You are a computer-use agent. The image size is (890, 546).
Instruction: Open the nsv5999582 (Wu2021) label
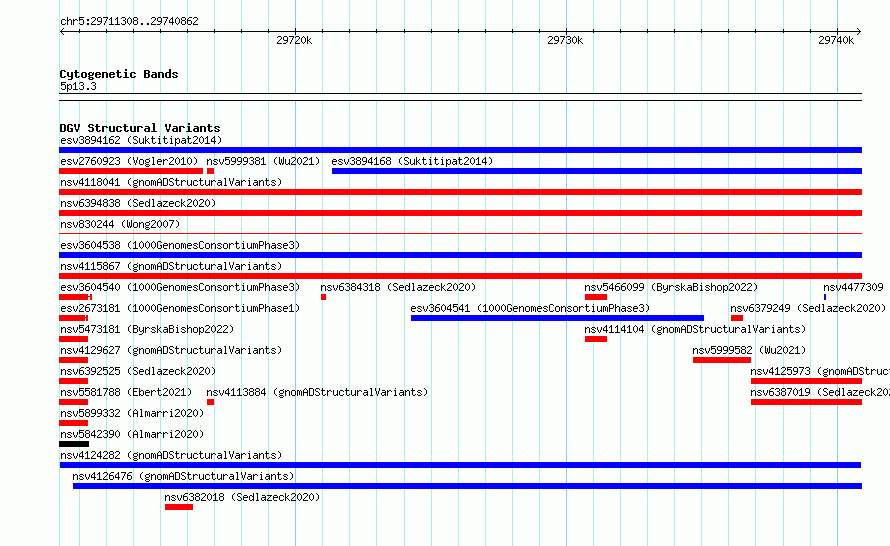pos(749,350)
